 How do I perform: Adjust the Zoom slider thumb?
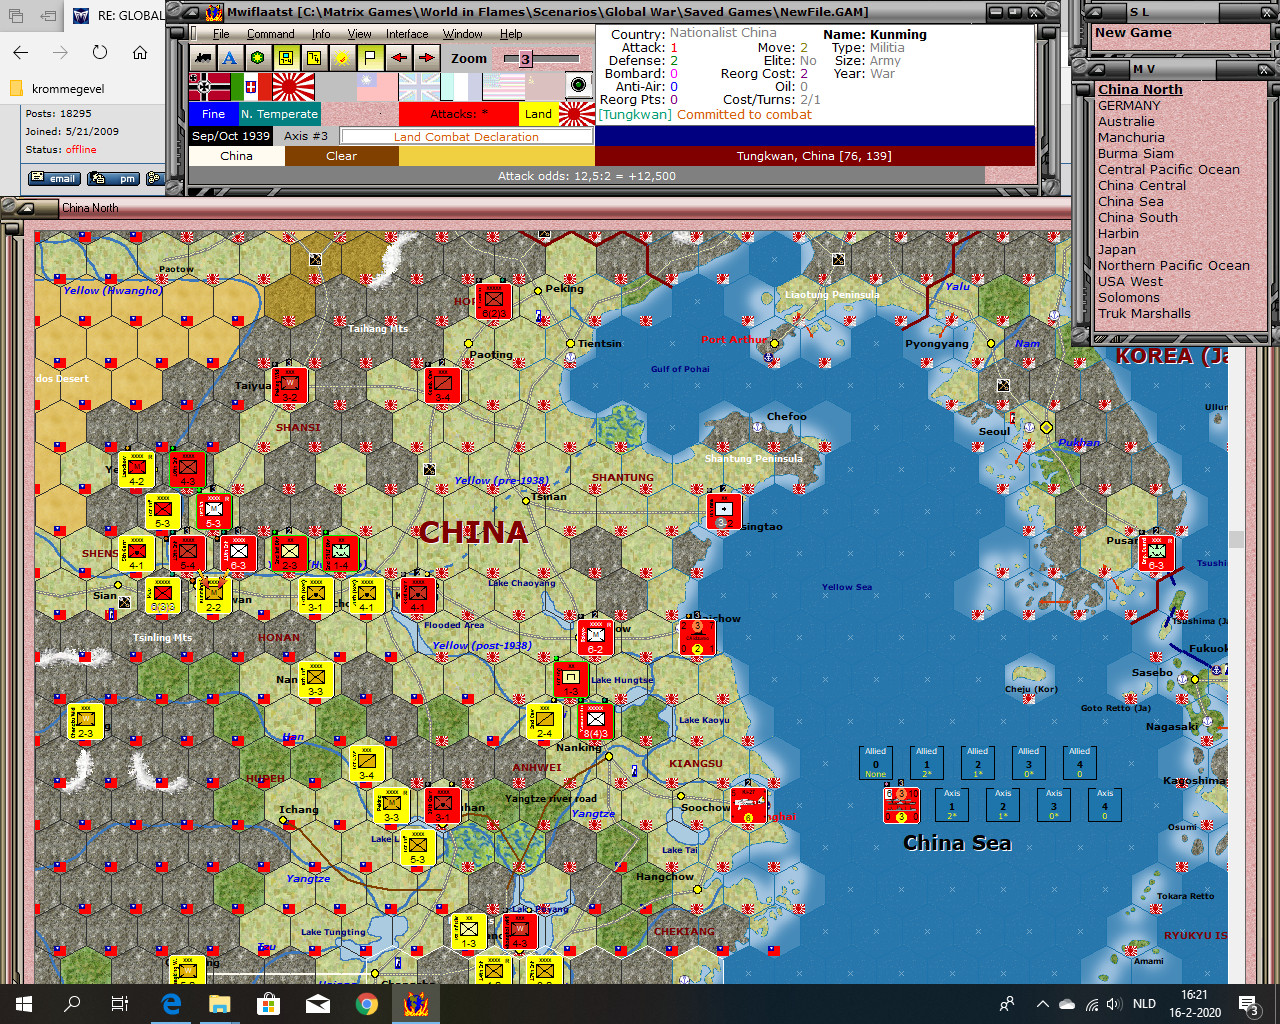point(525,59)
